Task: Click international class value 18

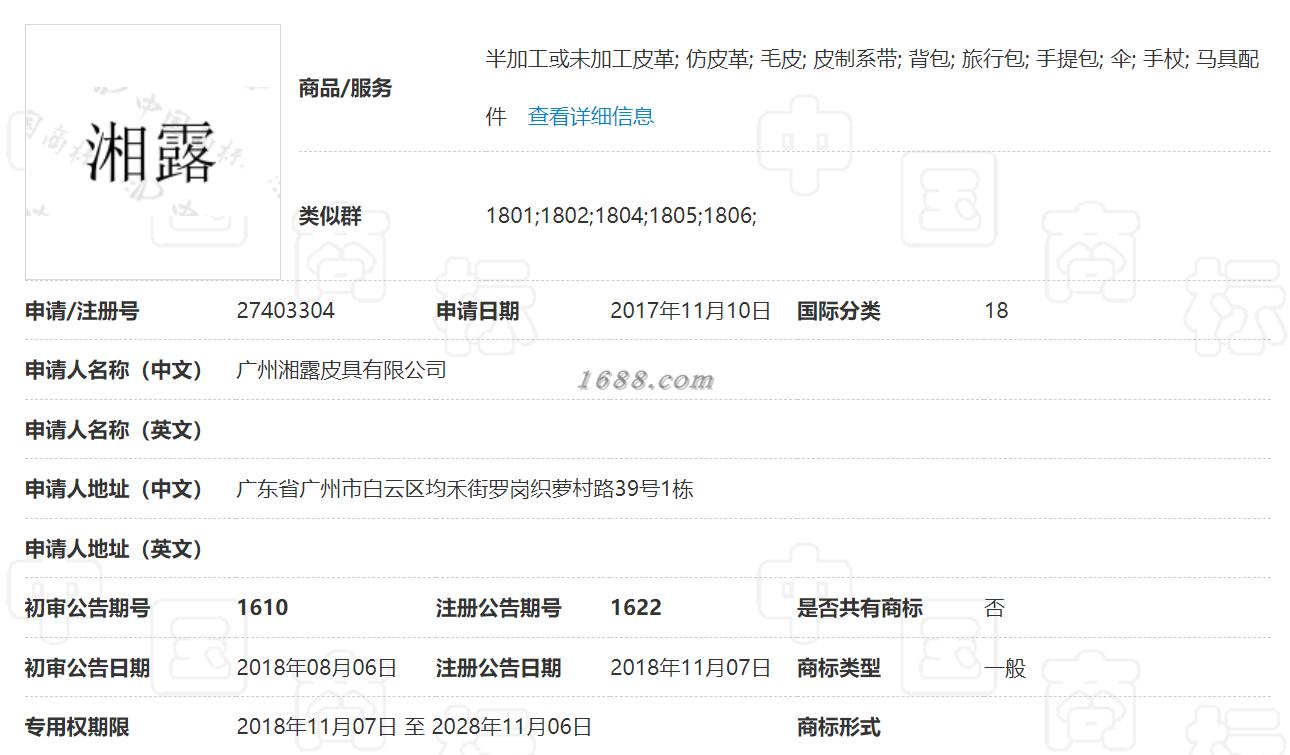Action: point(996,311)
